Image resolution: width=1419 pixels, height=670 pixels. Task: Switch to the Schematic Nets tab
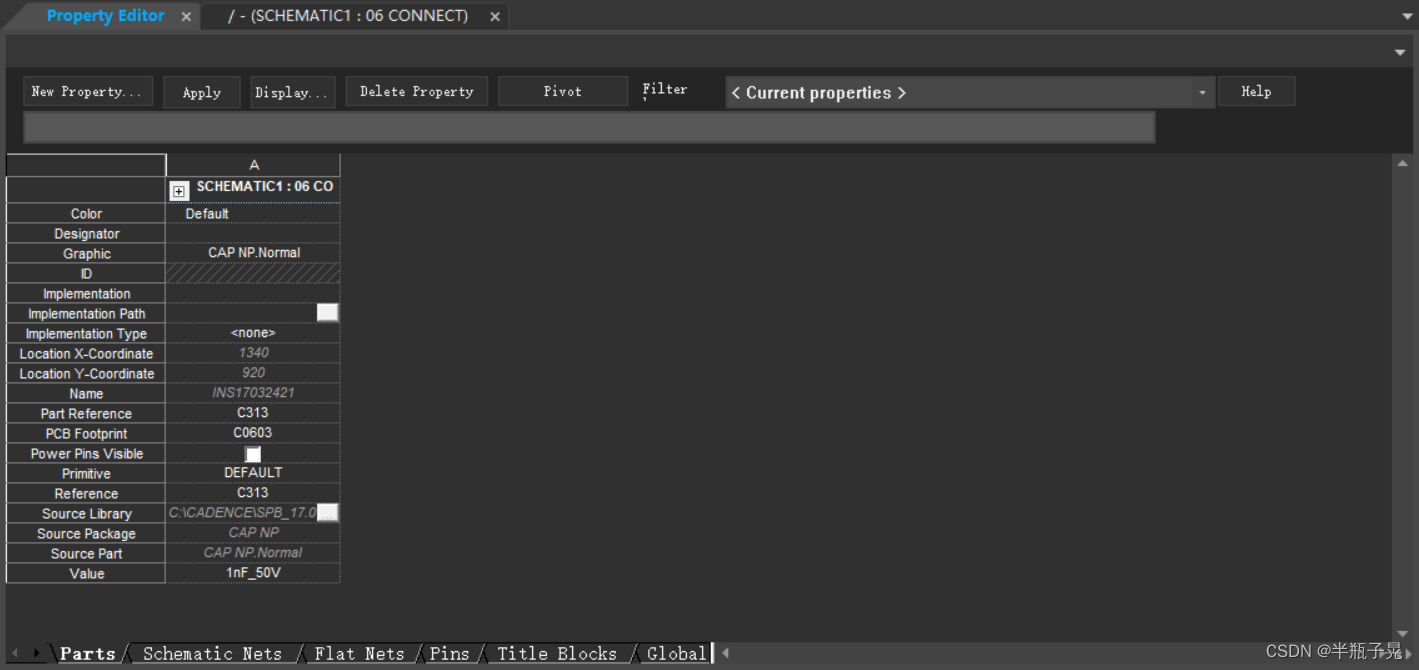[x=212, y=654]
